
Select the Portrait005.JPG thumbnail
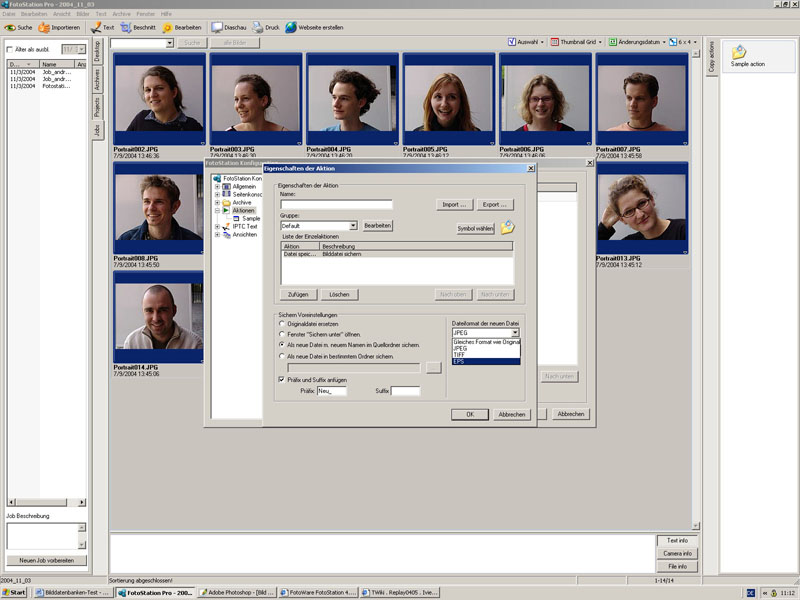(448, 99)
